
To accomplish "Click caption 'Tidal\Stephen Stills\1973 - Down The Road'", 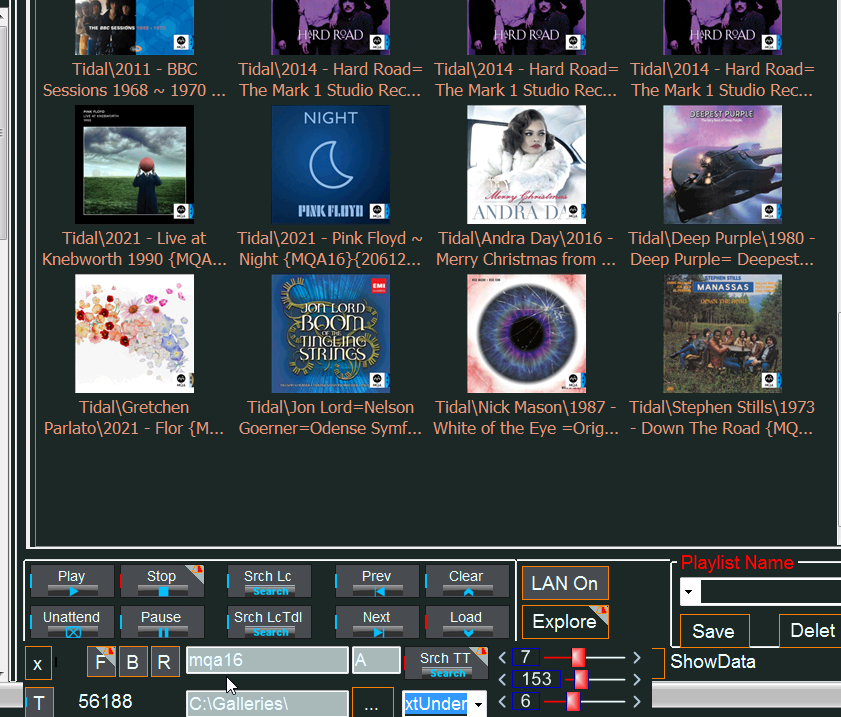I will coord(722,417).
